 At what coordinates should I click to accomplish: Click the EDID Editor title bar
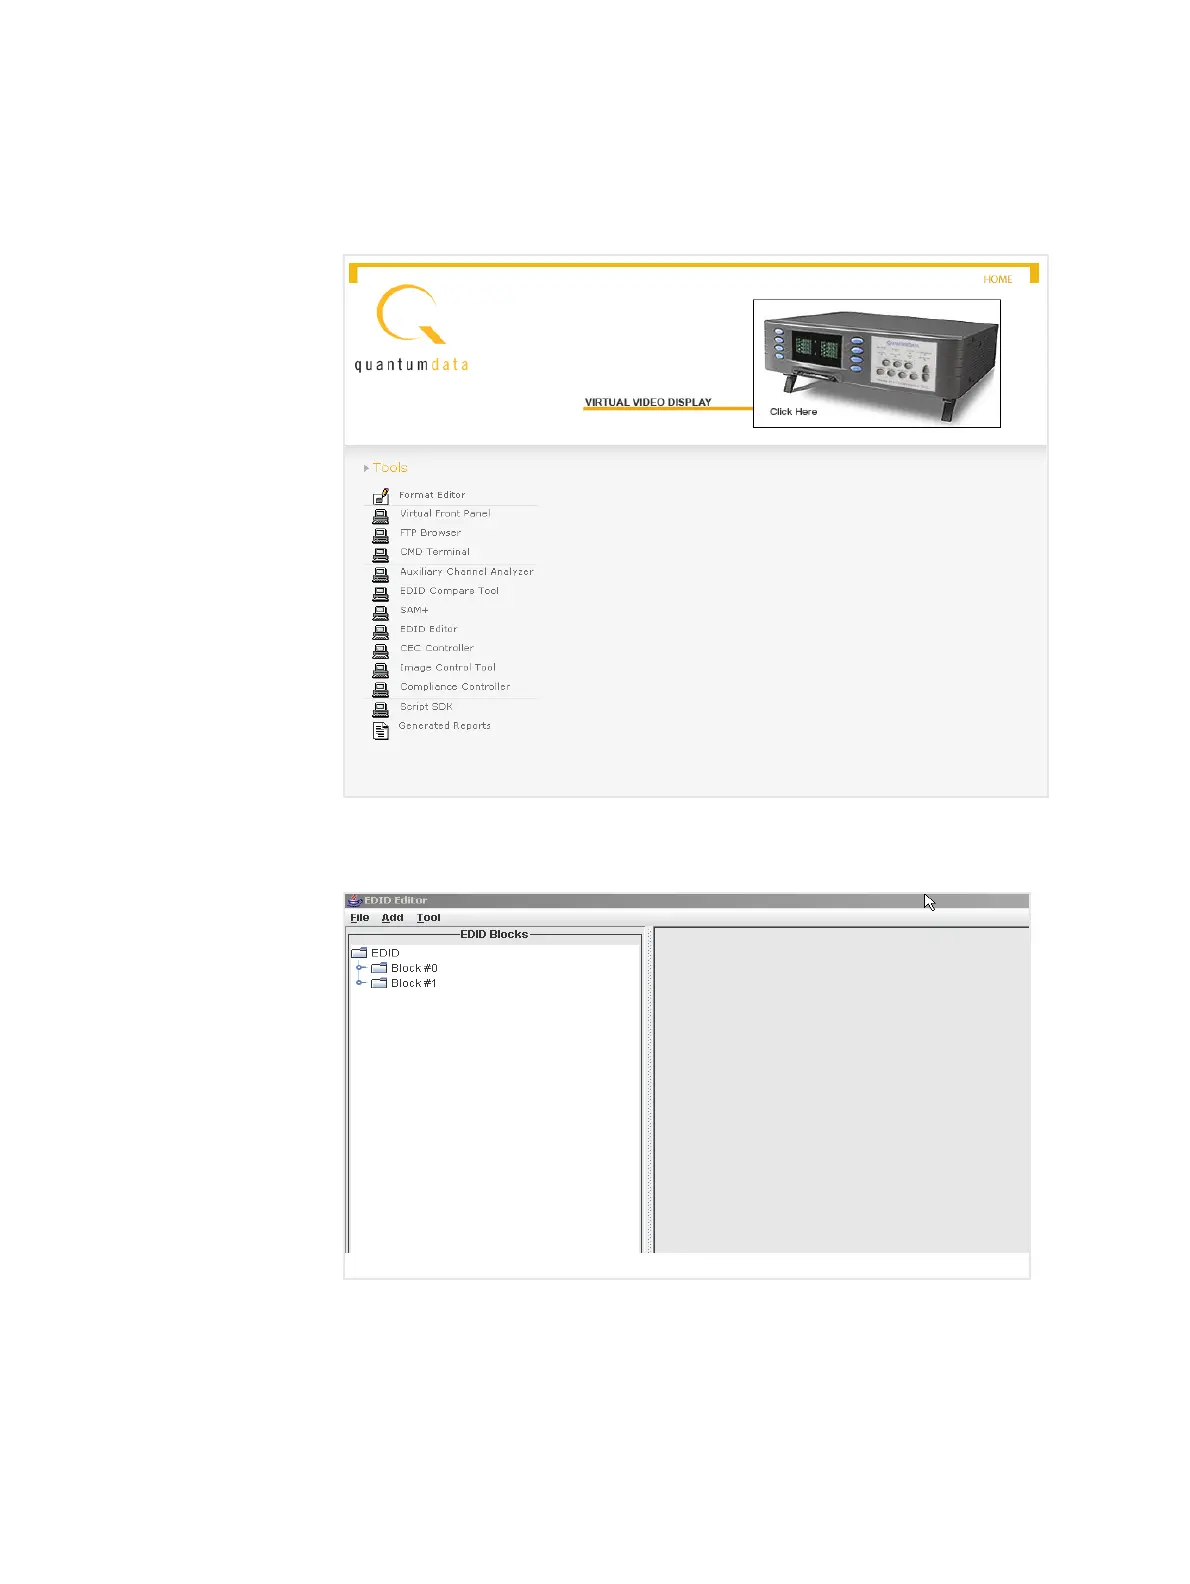pyautogui.click(x=687, y=900)
